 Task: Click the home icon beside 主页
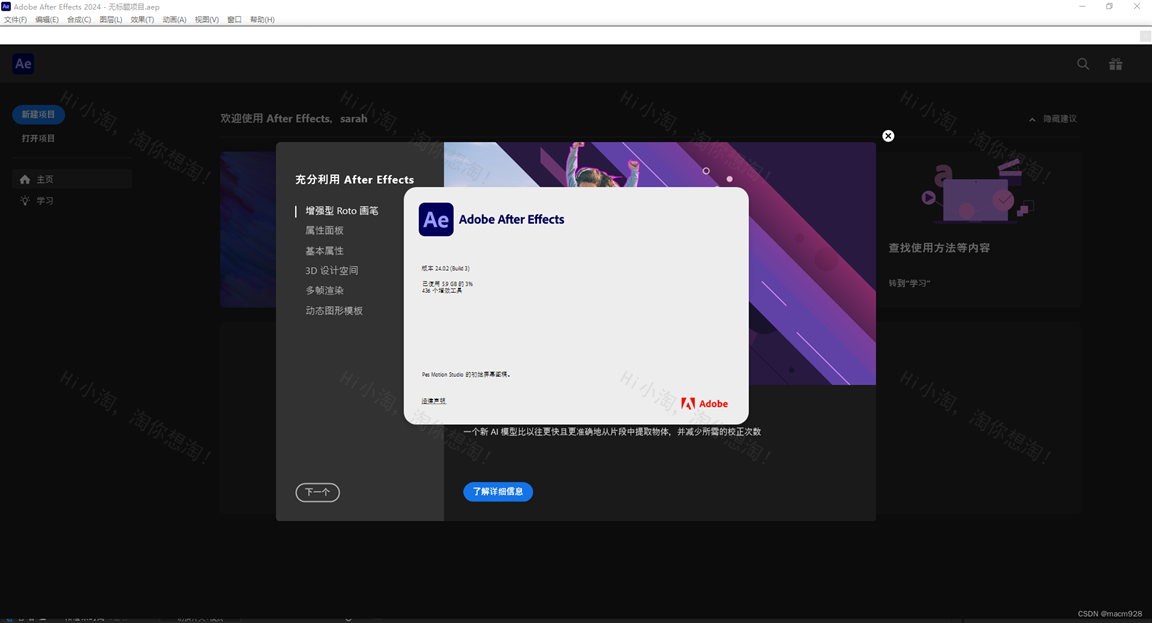click(x=25, y=179)
